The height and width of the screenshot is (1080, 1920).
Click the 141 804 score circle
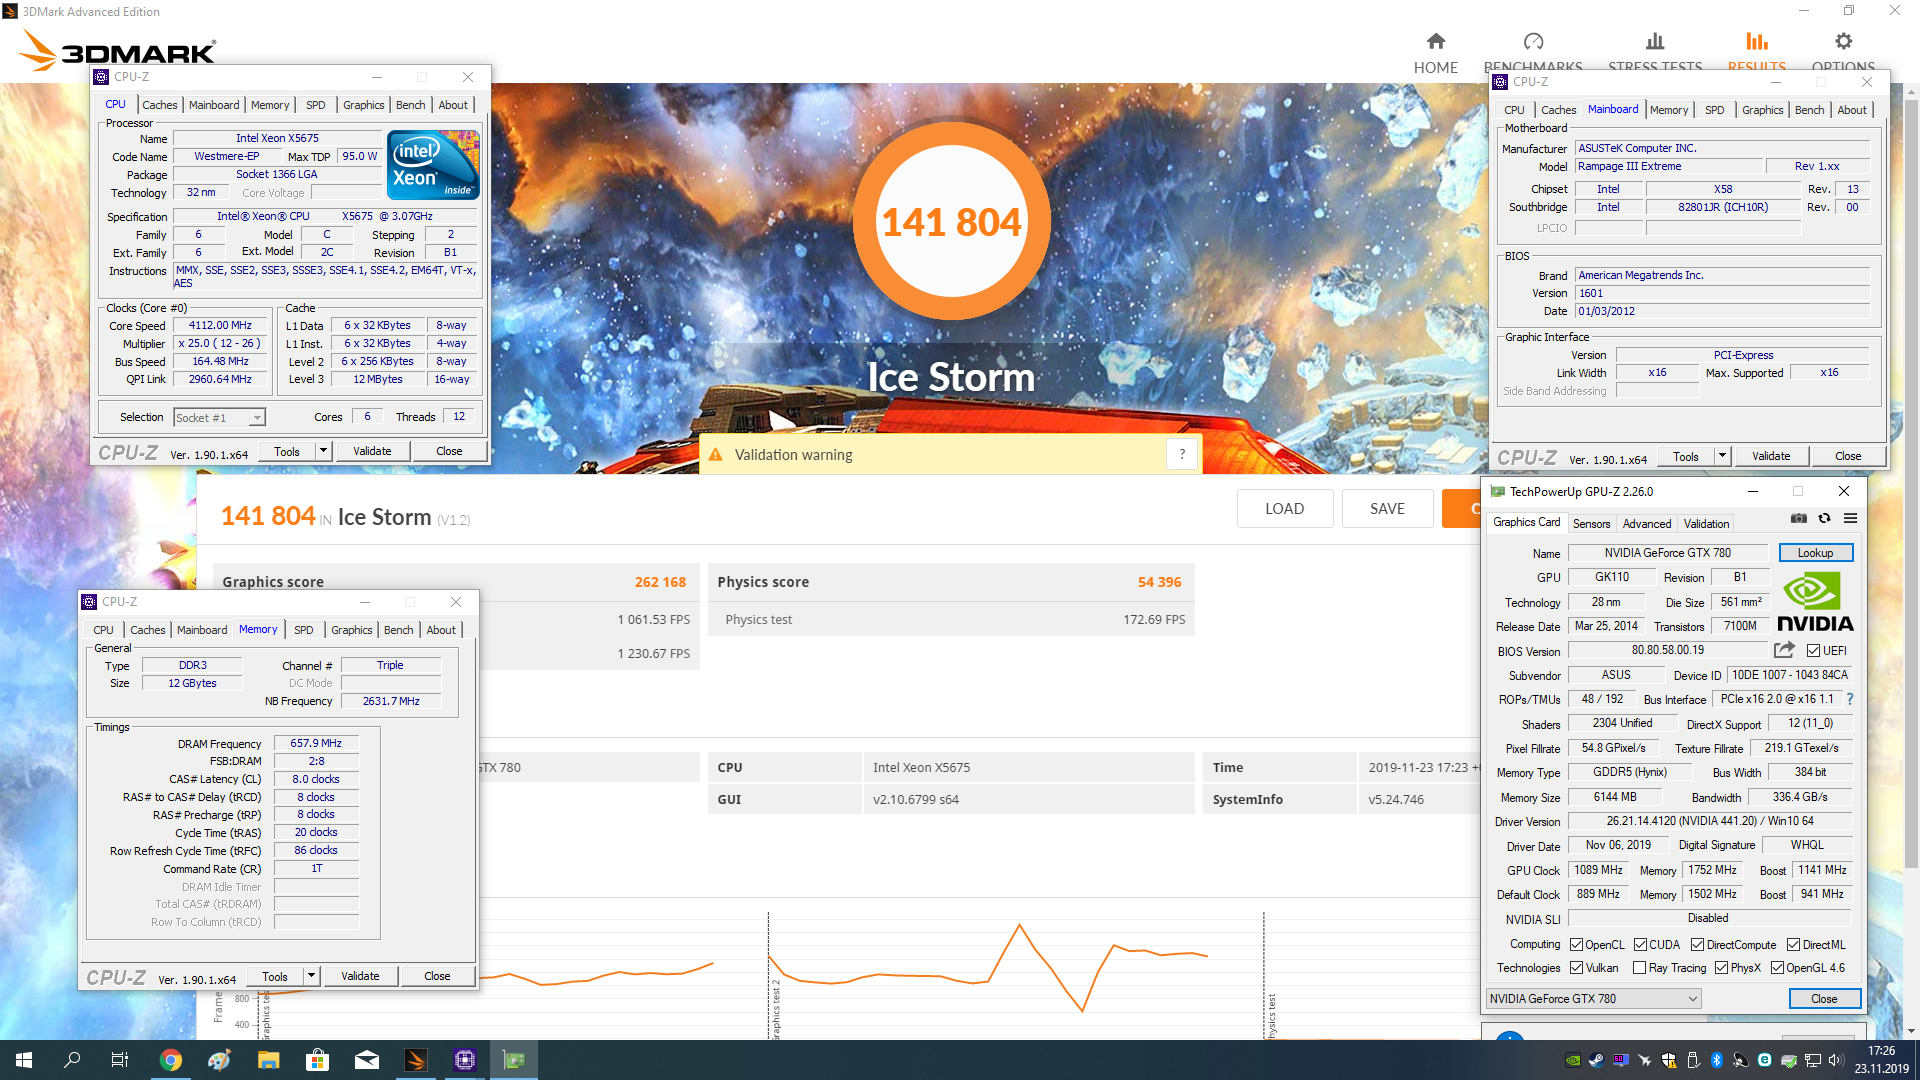951,222
